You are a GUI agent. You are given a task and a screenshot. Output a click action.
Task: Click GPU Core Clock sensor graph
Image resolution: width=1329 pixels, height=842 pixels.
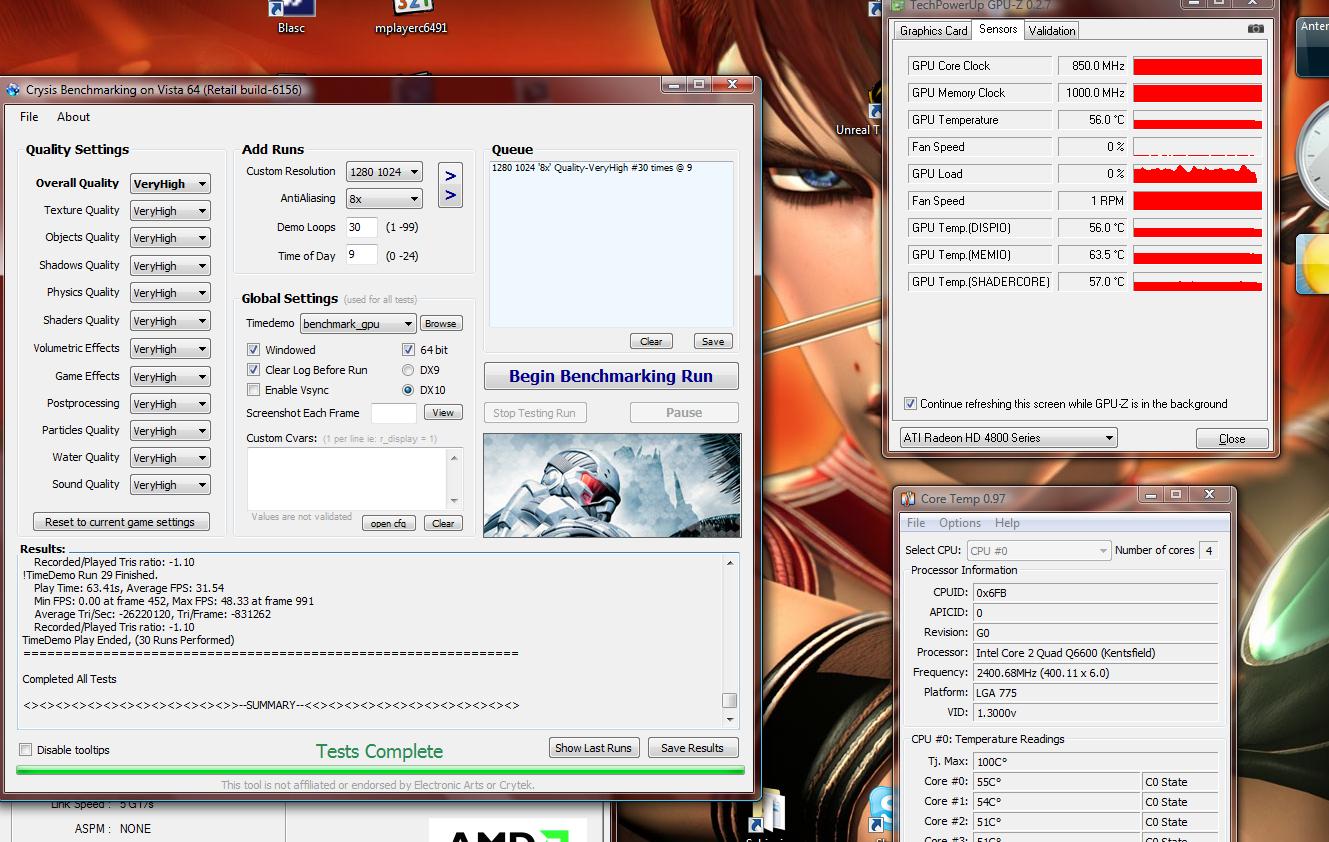1197,66
